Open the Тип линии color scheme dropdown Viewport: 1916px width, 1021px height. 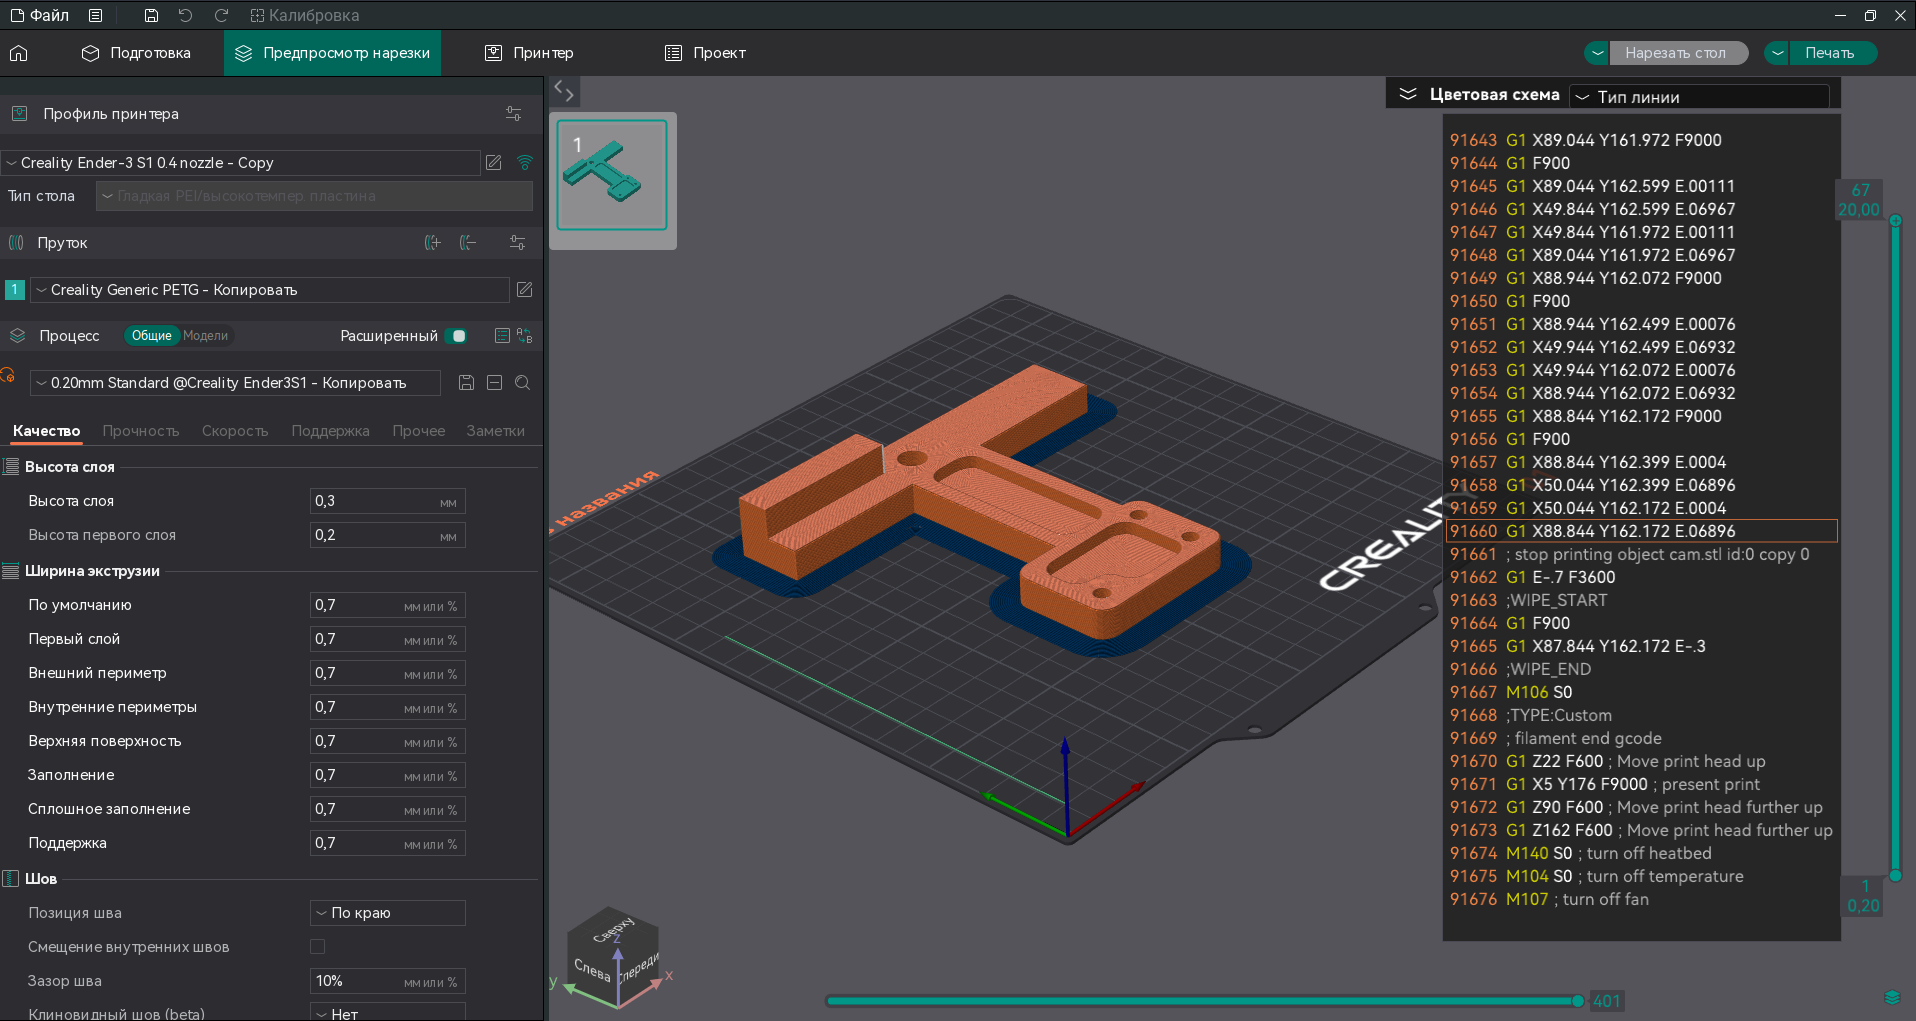tap(1700, 97)
